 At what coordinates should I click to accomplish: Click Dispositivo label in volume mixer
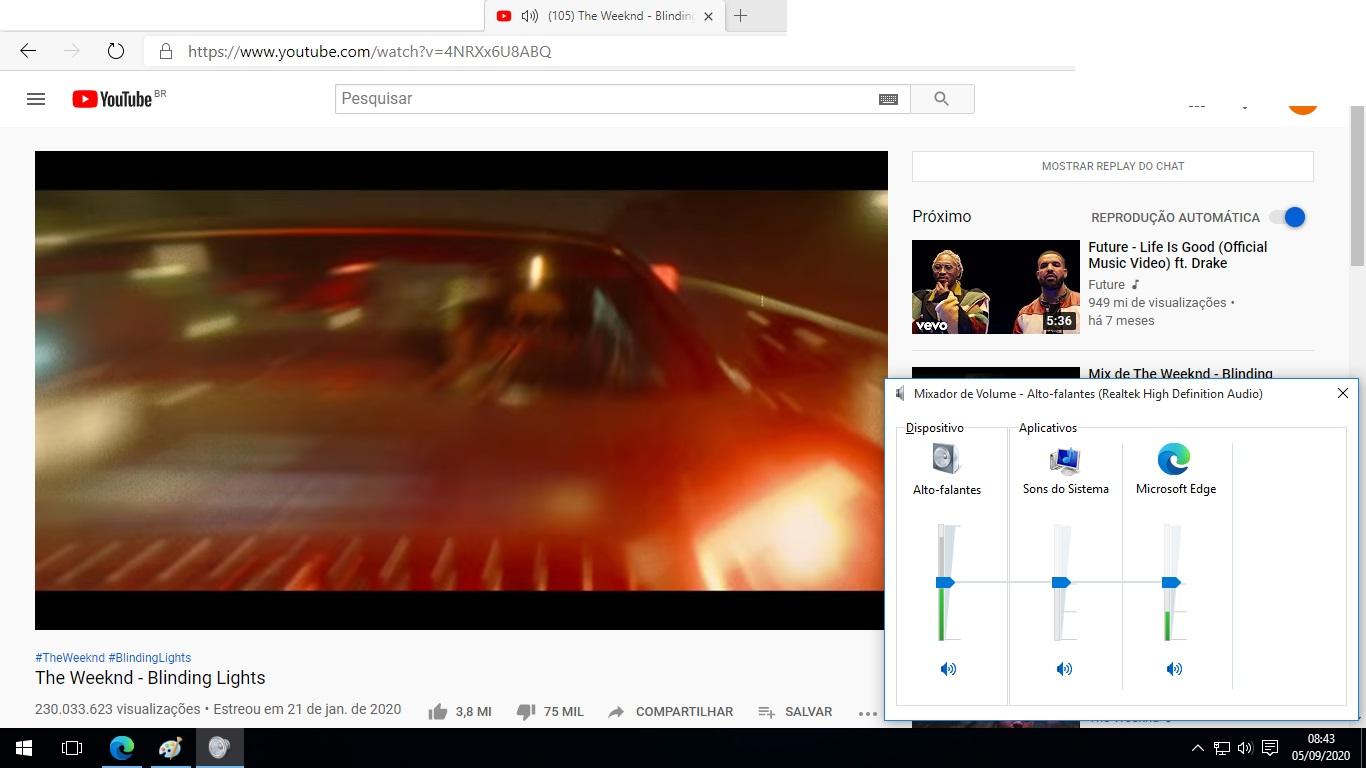point(935,428)
